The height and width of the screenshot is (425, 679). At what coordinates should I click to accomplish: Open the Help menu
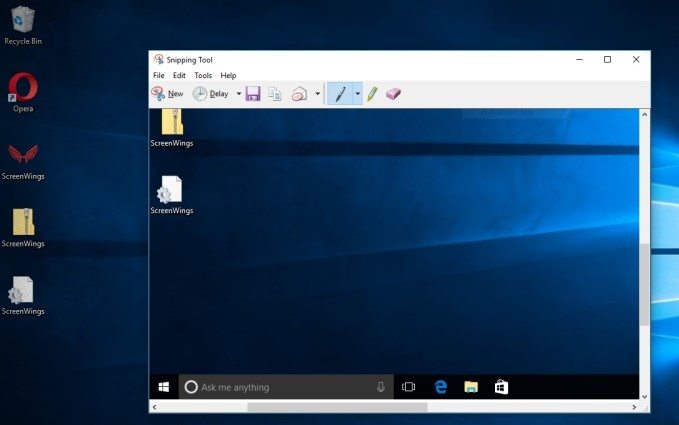[x=228, y=75]
